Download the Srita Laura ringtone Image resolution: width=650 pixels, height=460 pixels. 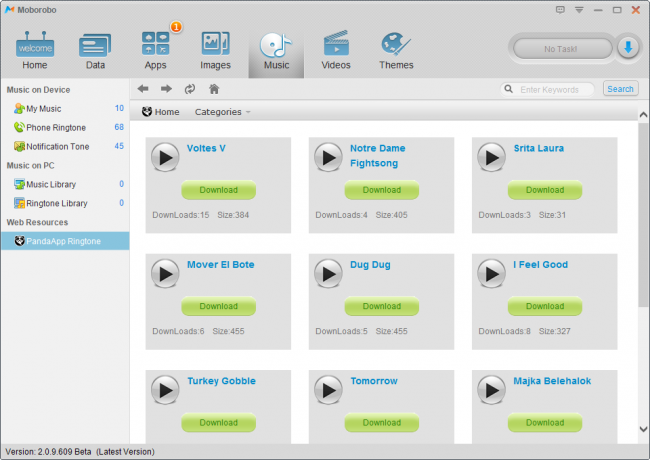coord(545,190)
